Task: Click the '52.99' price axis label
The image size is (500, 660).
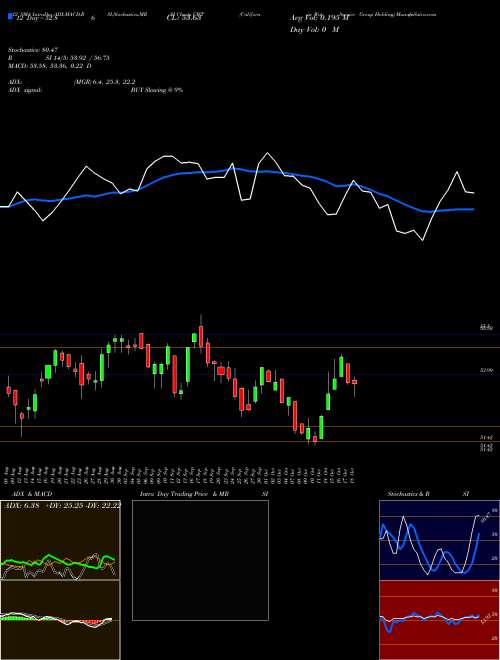Action: click(x=486, y=370)
